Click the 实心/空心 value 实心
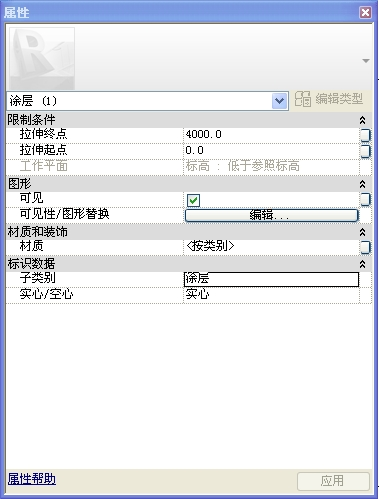The image size is (379, 499). [271, 295]
